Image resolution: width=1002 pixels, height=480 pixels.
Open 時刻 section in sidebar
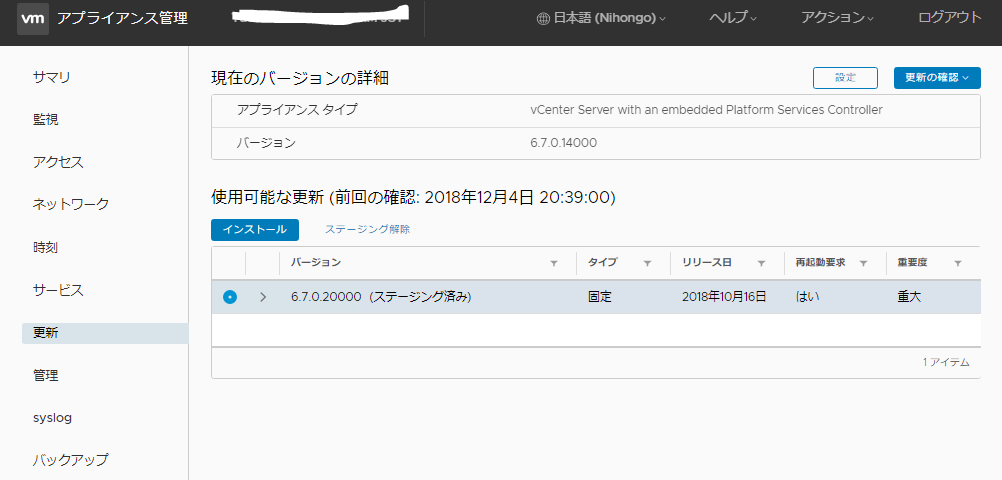(45, 247)
